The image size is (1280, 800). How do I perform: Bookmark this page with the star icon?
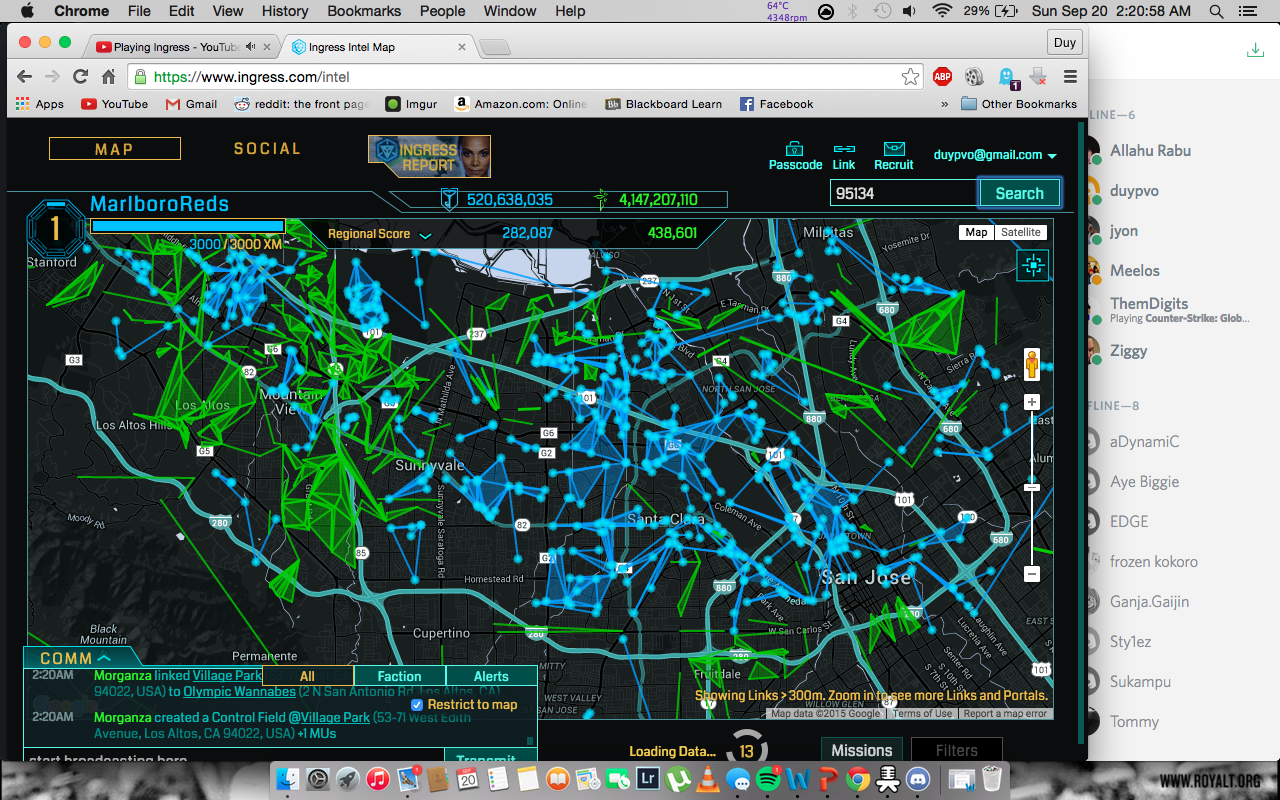[910, 77]
